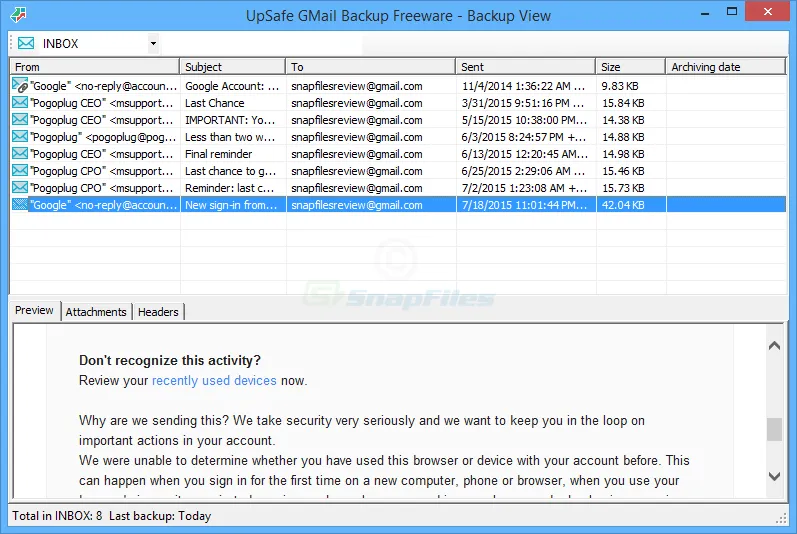Sort by the Subject column header
The image size is (797, 534).
click(232, 67)
